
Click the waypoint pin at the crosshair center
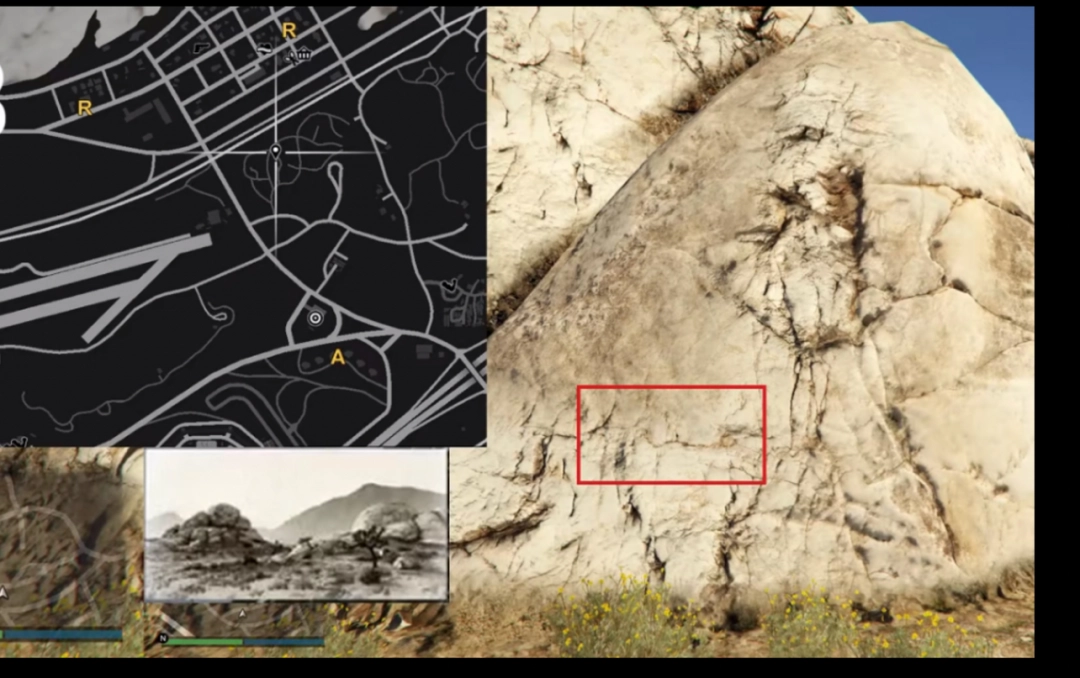coord(275,151)
